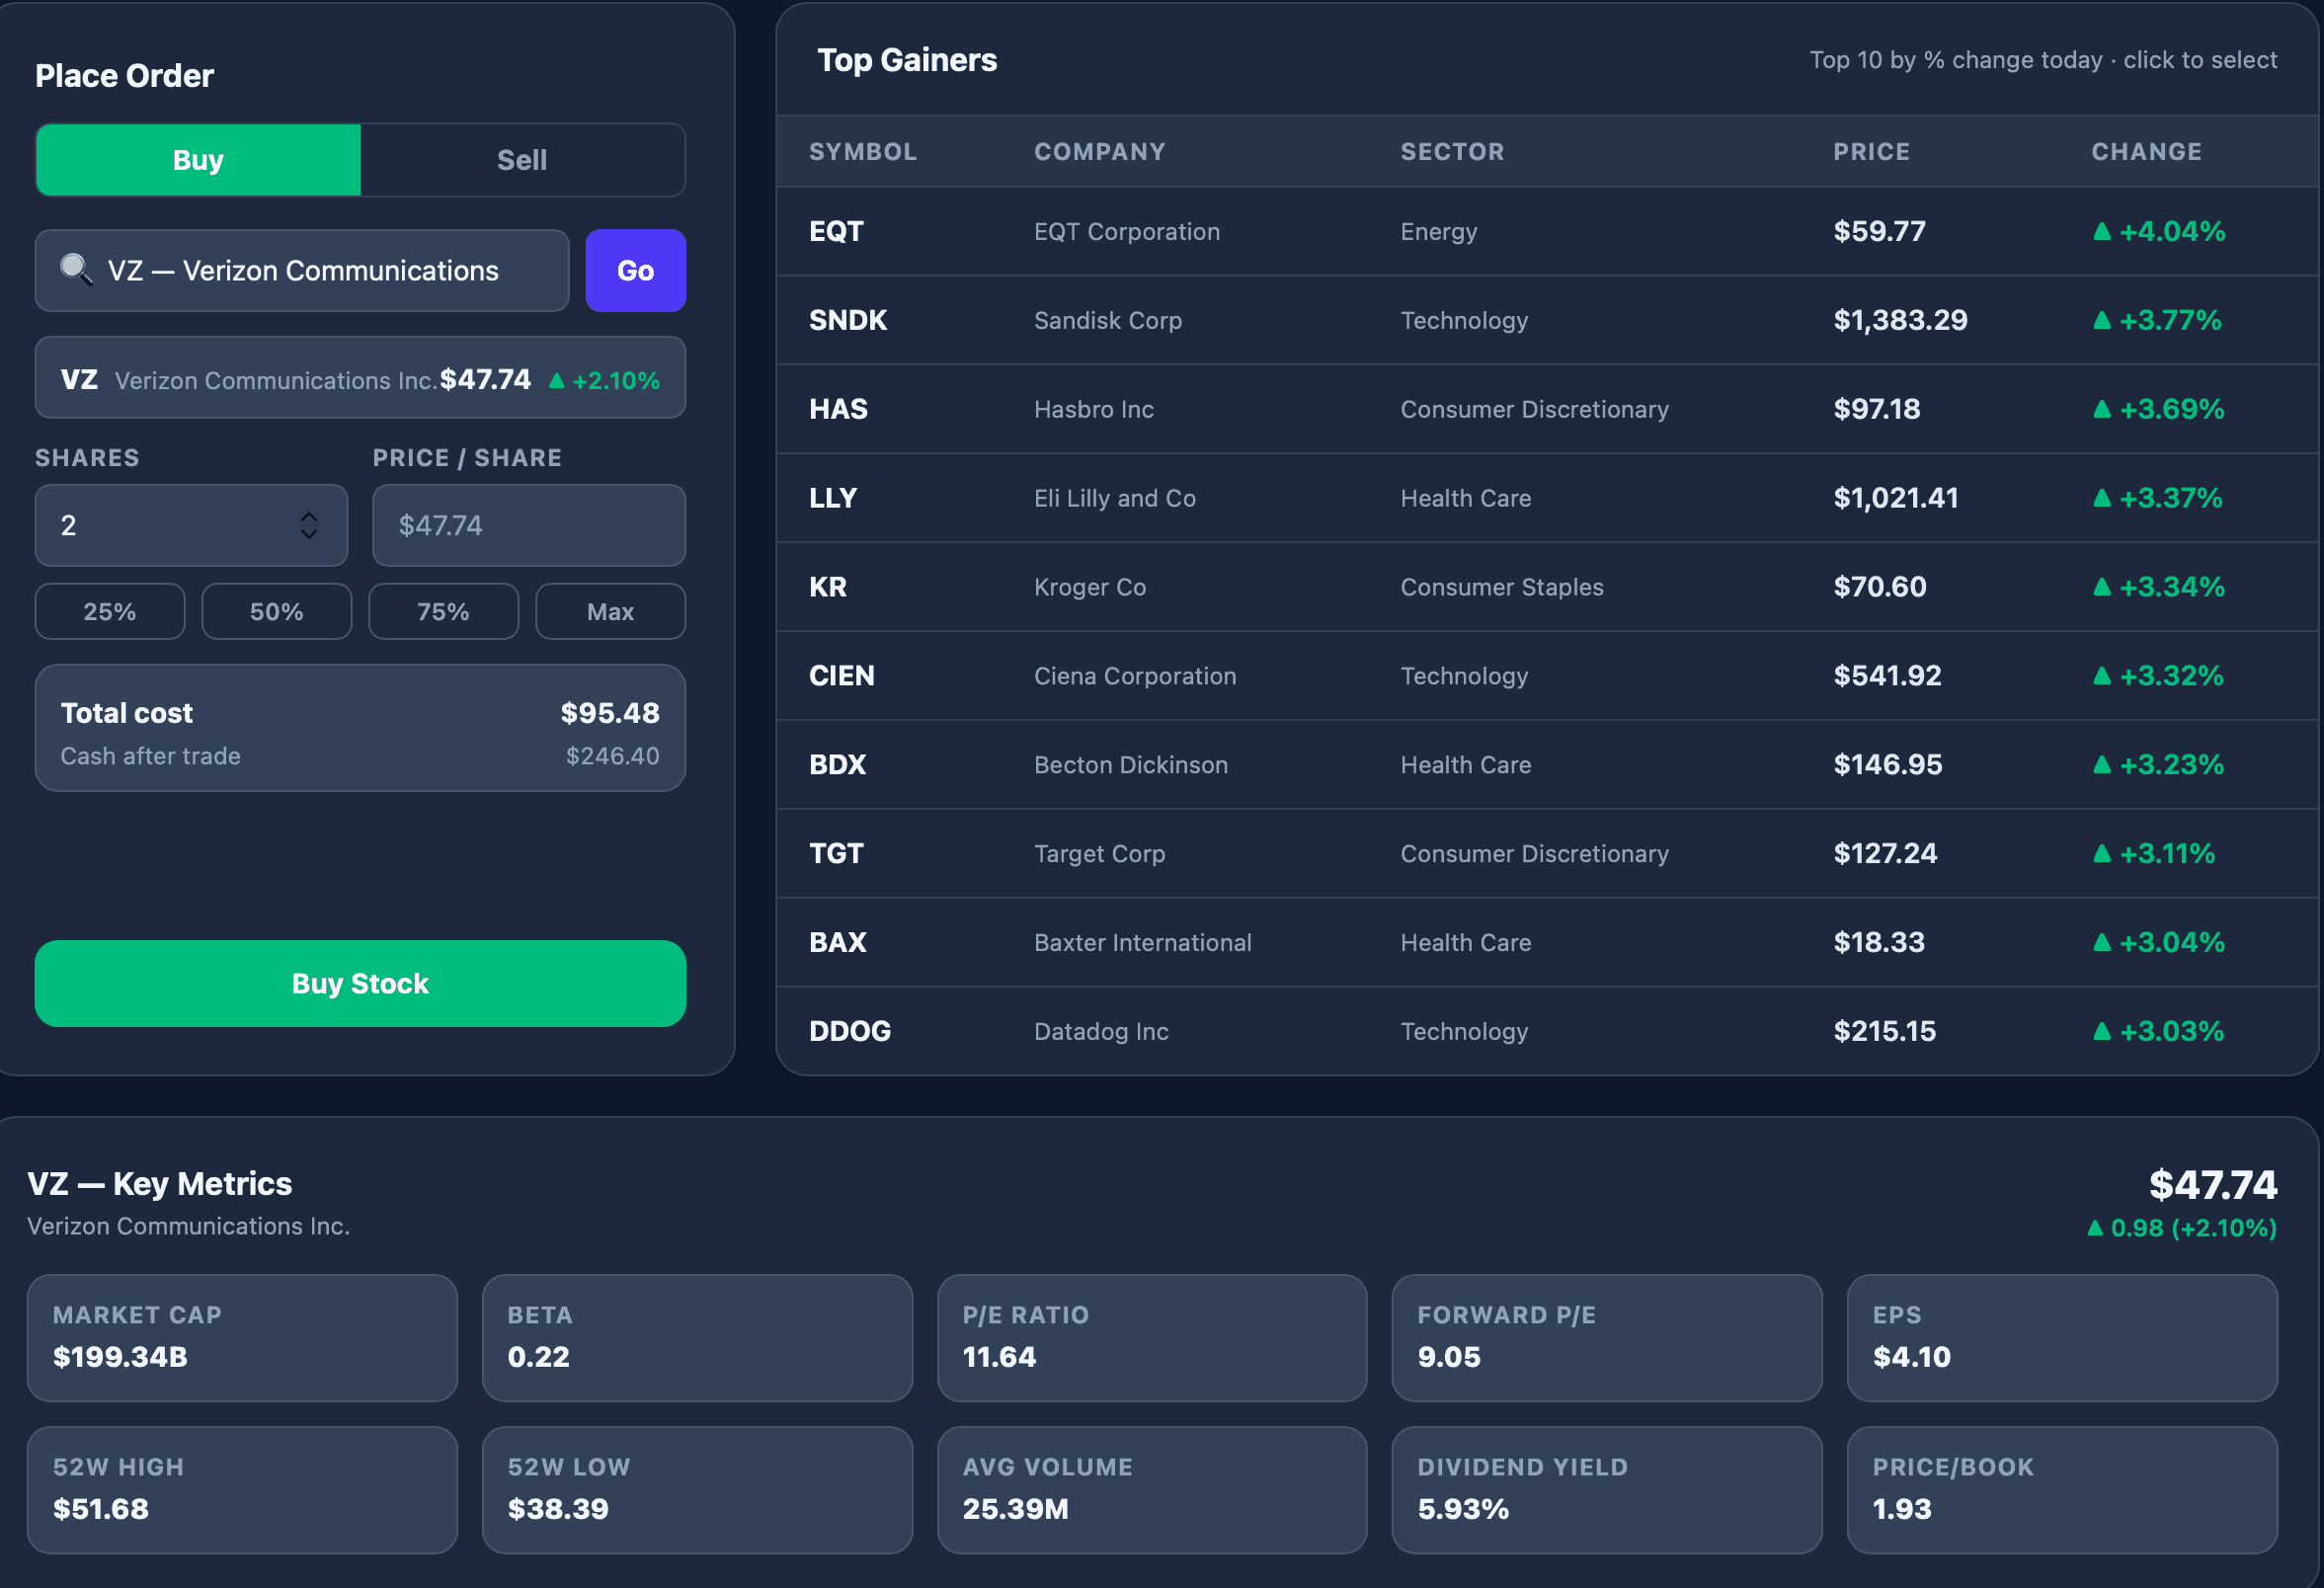The height and width of the screenshot is (1588, 2324).
Task: Select the Max allocation button
Action: coord(611,612)
